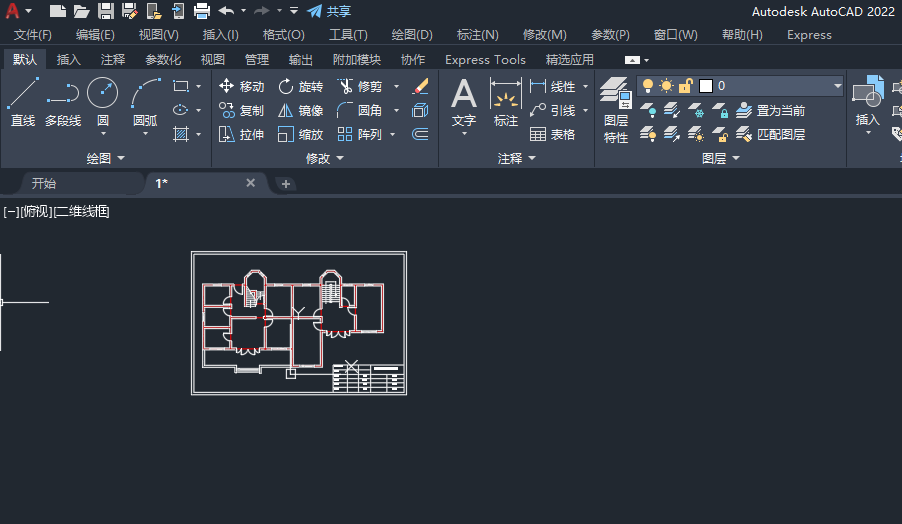Open the Modify (修改) menu
902x524 pixels.
(544, 35)
